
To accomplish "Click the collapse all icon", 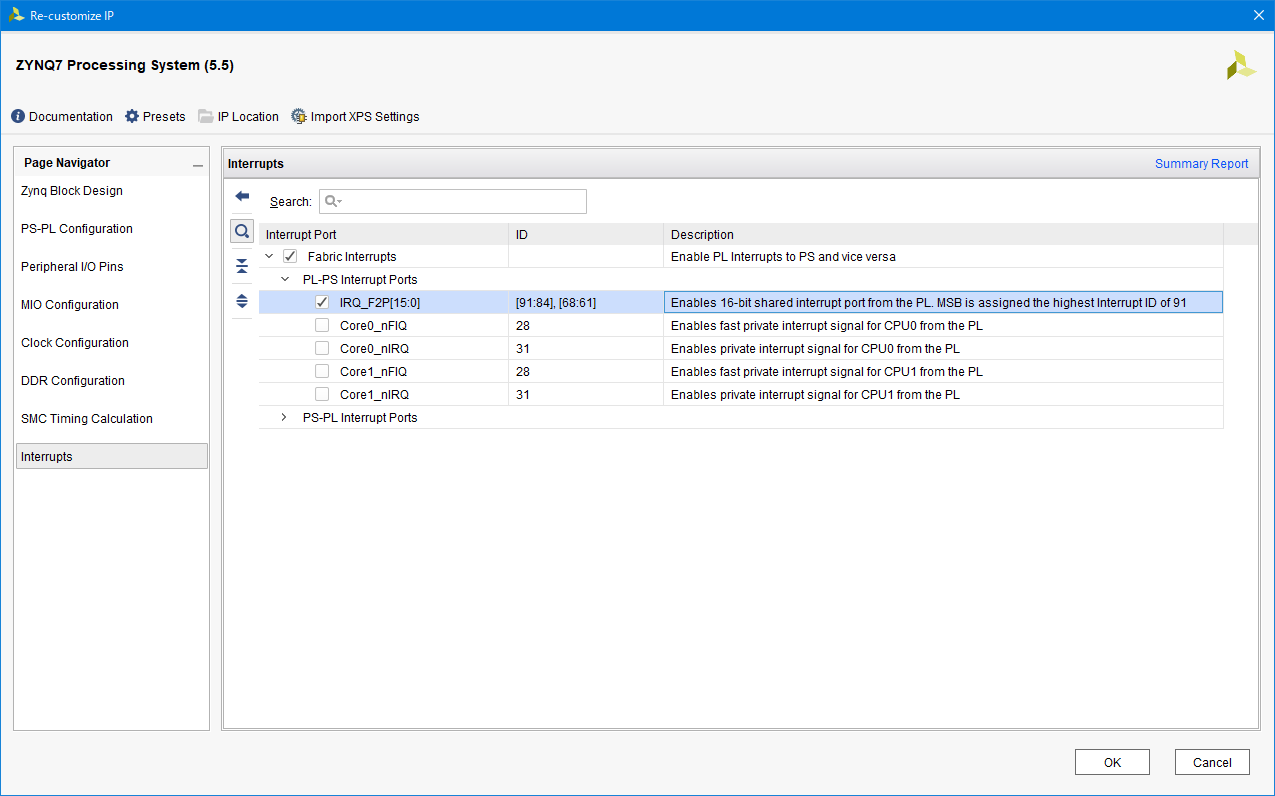I will click(x=242, y=266).
